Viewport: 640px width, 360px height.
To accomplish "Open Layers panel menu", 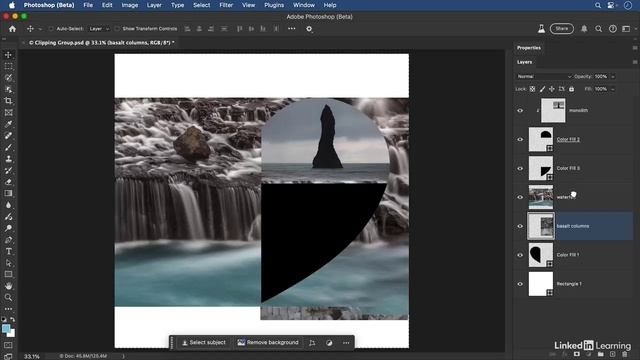I will tap(635, 62).
